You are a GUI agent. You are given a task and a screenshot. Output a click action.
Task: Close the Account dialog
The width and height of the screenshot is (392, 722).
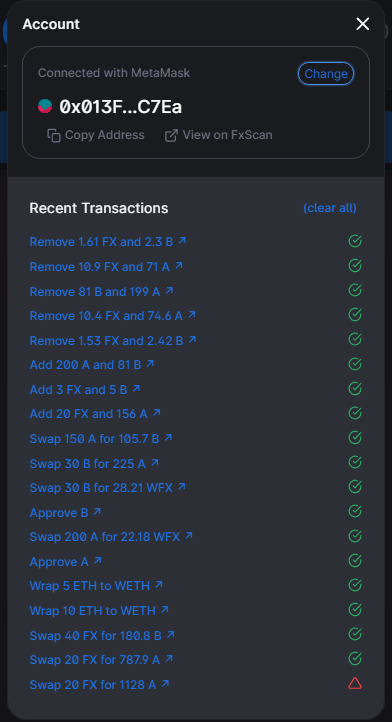pyautogui.click(x=363, y=24)
